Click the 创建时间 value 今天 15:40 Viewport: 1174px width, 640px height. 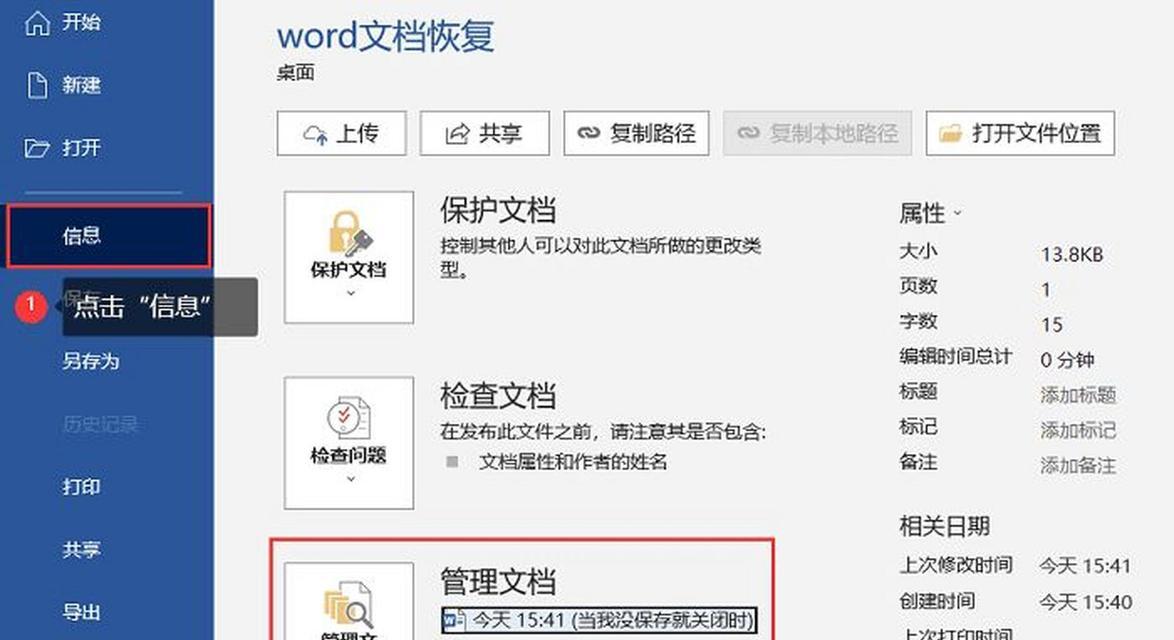coord(1086,602)
